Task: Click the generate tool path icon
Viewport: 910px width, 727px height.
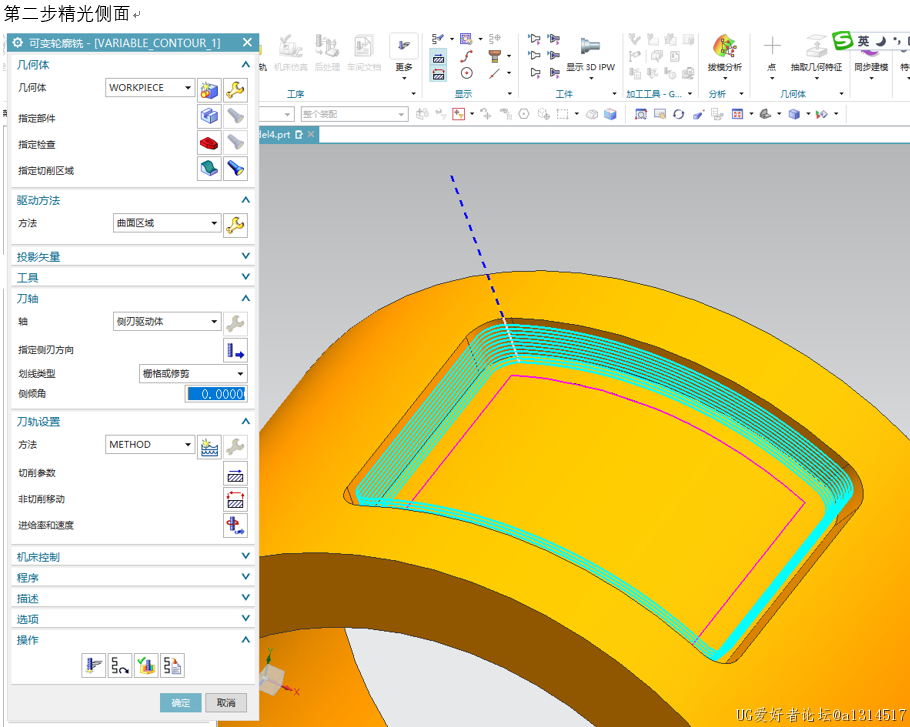Action: (93, 665)
